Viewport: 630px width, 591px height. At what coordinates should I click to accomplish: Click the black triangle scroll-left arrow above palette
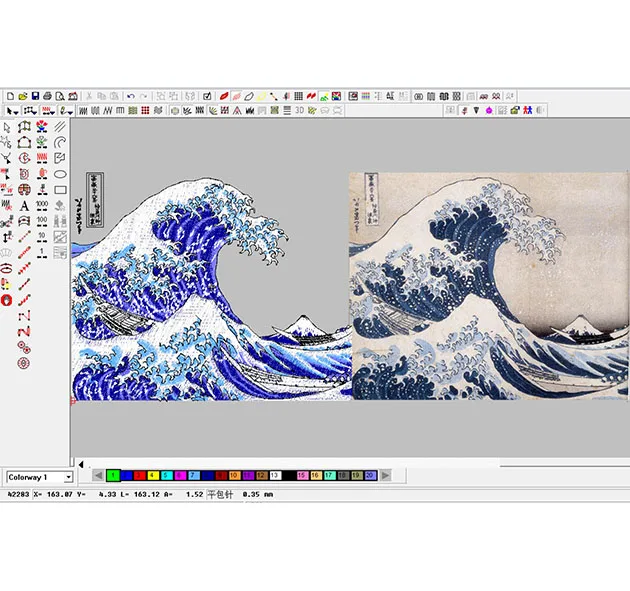(81, 464)
